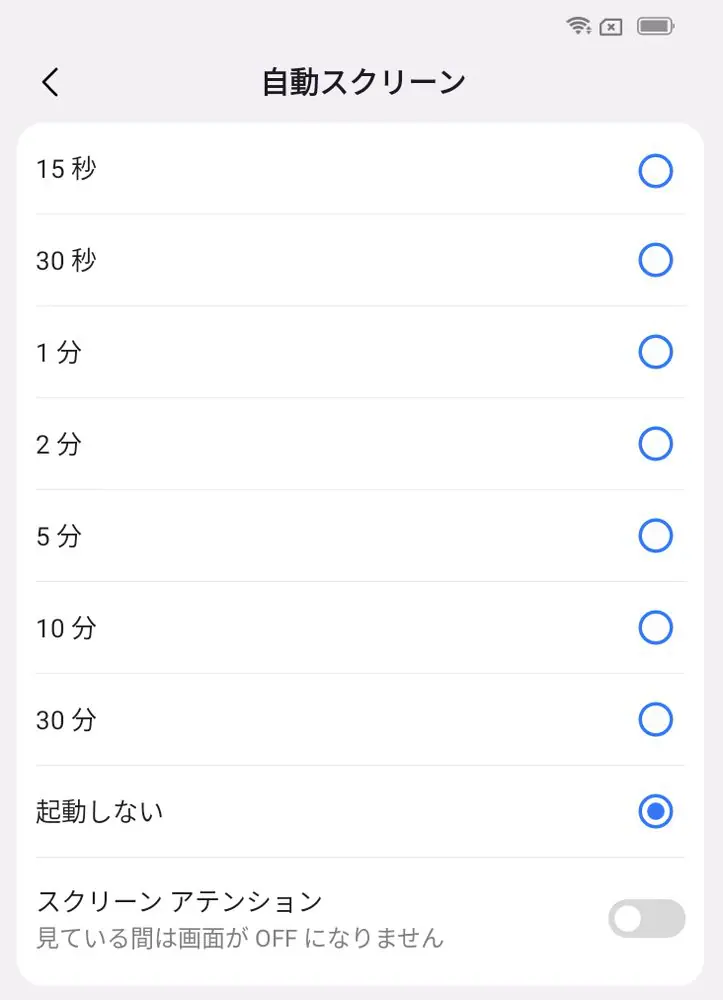Select the 10 分 radio button

(x=655, y=628)
